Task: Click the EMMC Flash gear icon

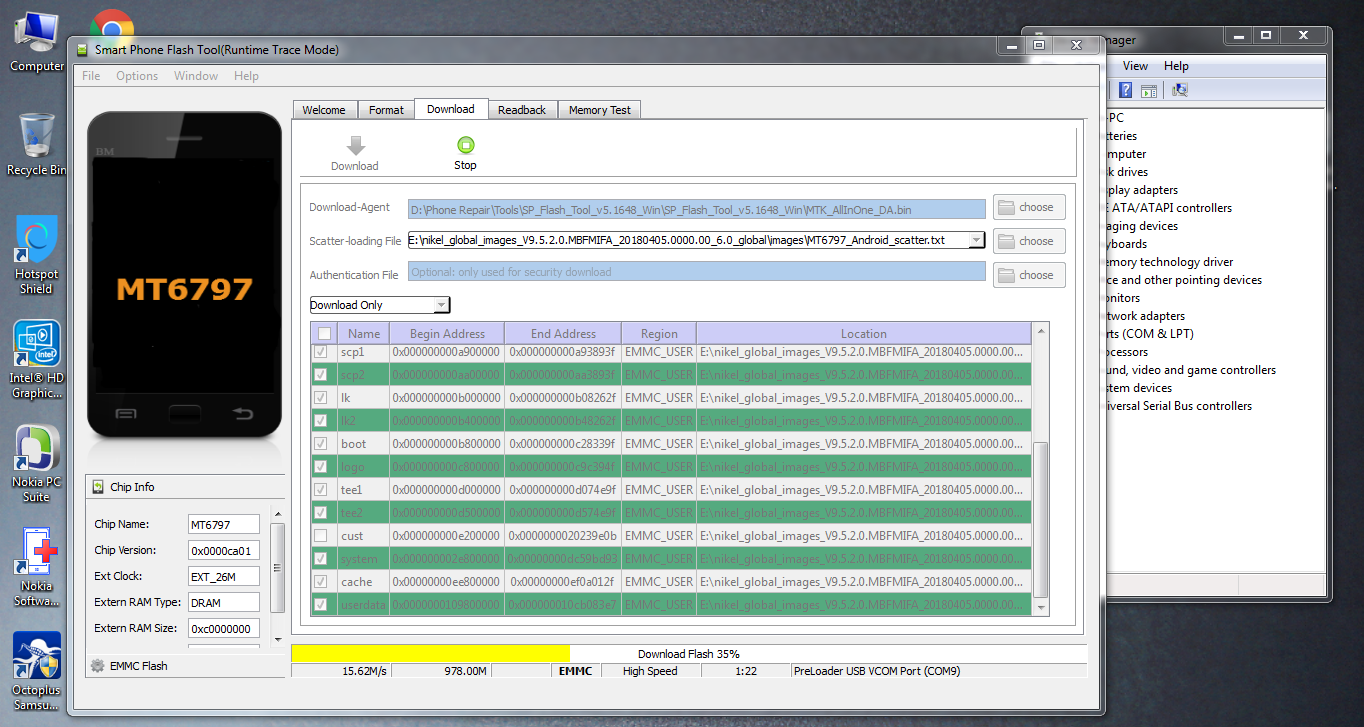Action: point(97,665)
